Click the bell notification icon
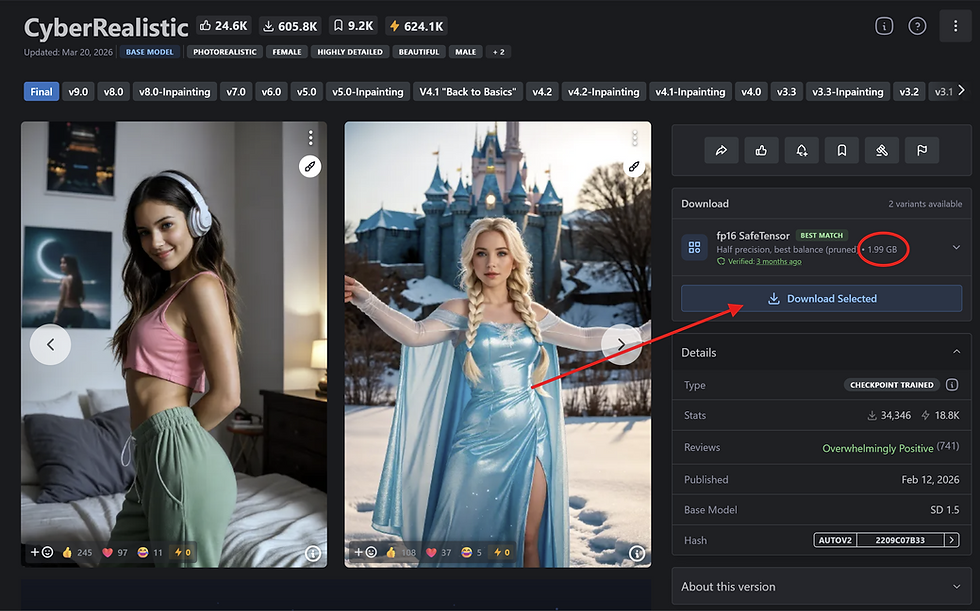 (802, 151)
